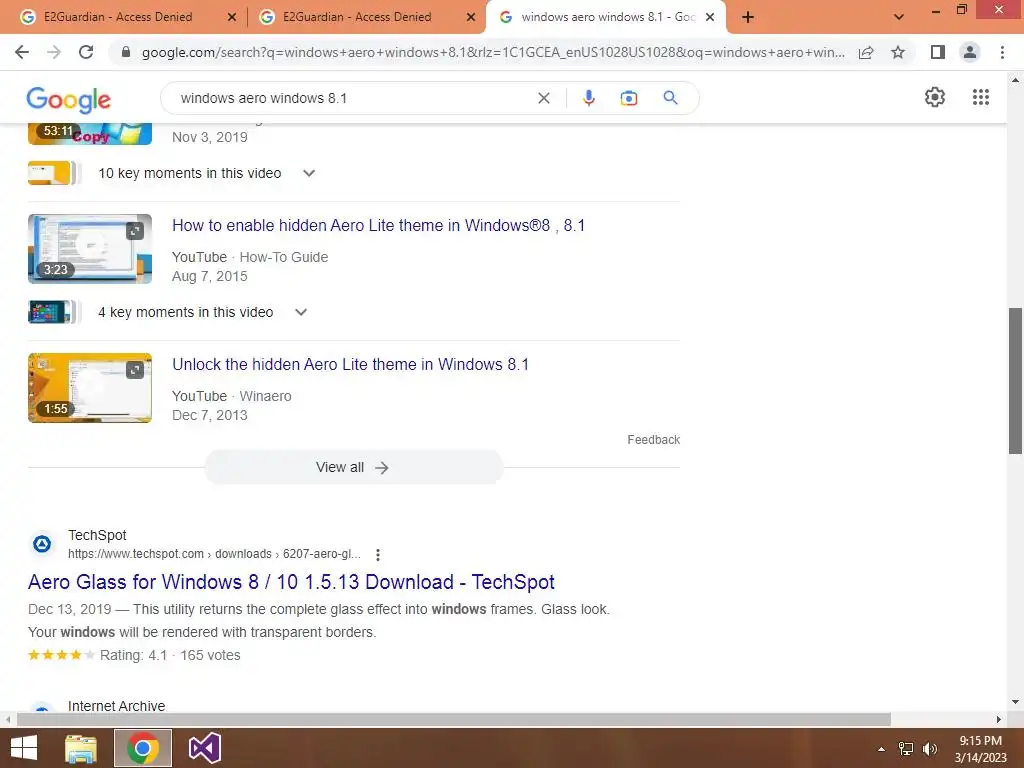The height and width of the screenshot is (768, 1024).
Task: Reload the current page
Action: [x=86, y=52]
